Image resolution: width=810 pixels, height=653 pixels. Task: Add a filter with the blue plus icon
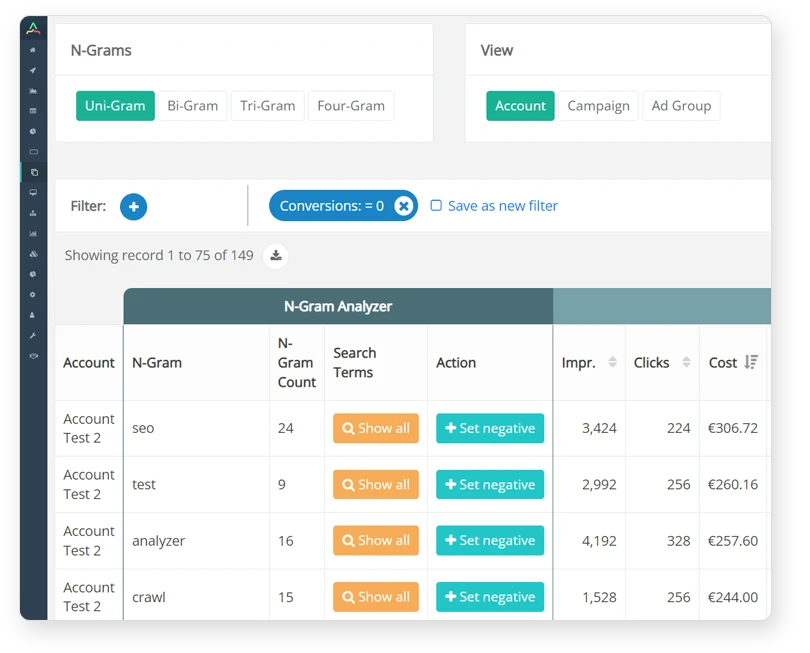point(133,206)
